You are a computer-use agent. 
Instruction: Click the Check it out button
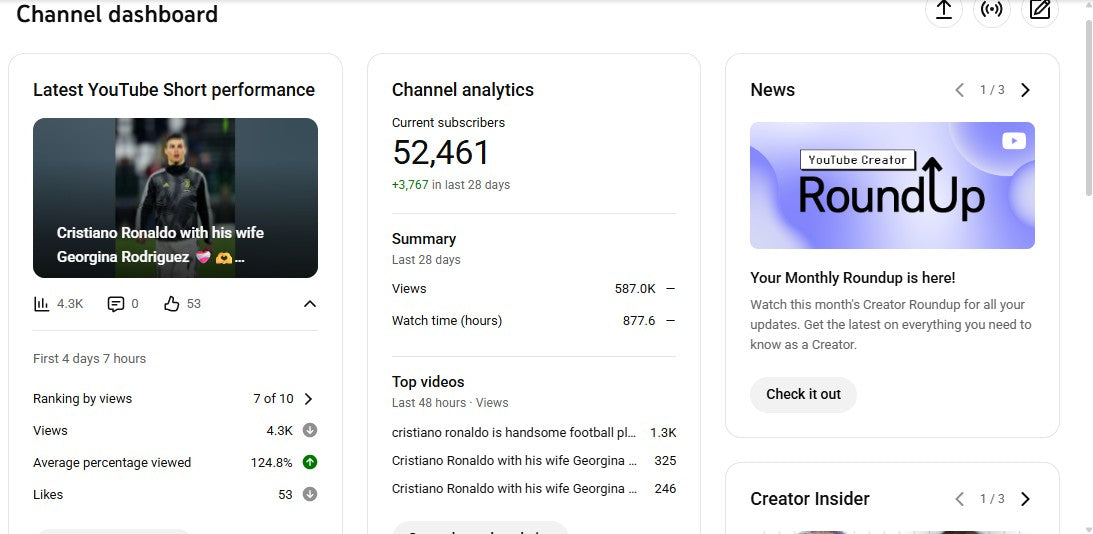(x=803, y=394)
